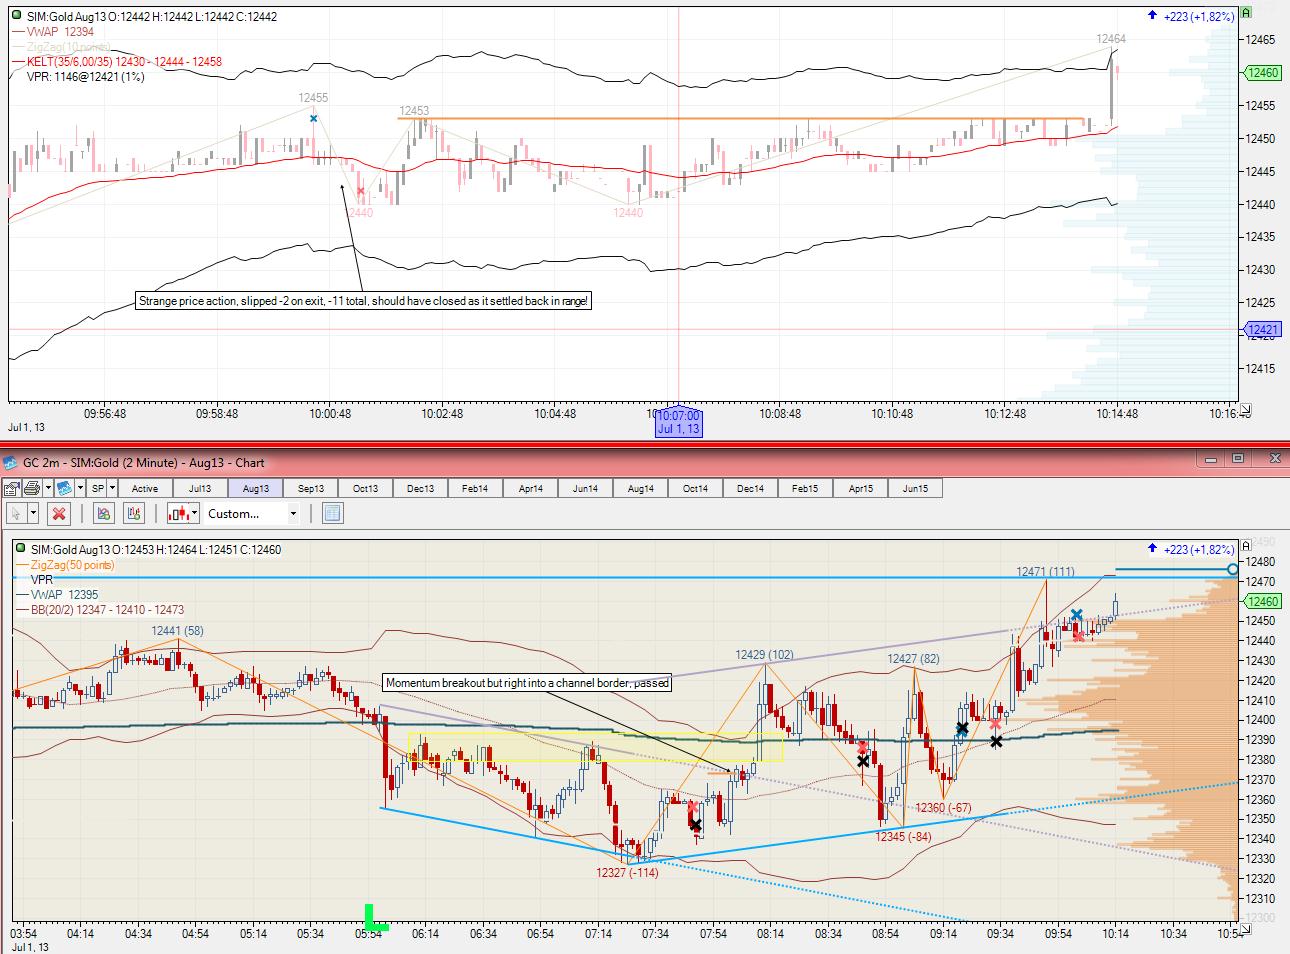Switch to the Jun14 contract tab
Viewport: 1290px width, 954px height.
point(585,488)
